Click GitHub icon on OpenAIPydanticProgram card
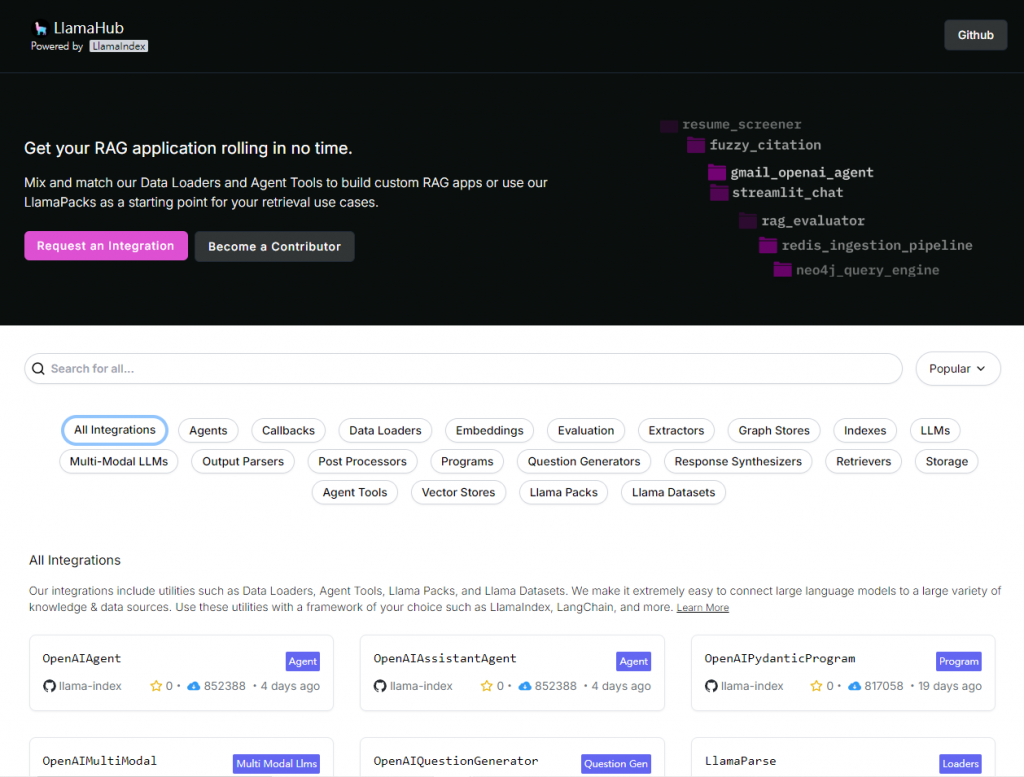This screenshot has width=1024, height=777. point(711,686)
